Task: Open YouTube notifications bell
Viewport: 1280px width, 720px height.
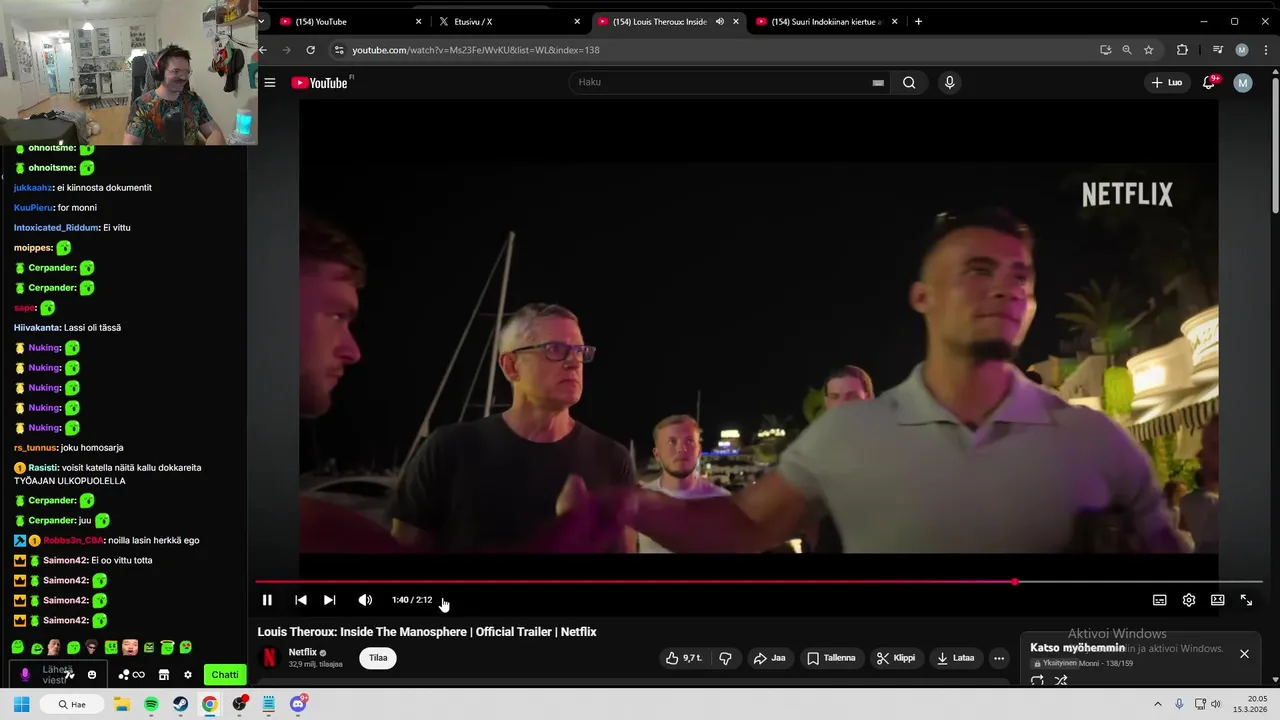Action: click(1209, 83)
